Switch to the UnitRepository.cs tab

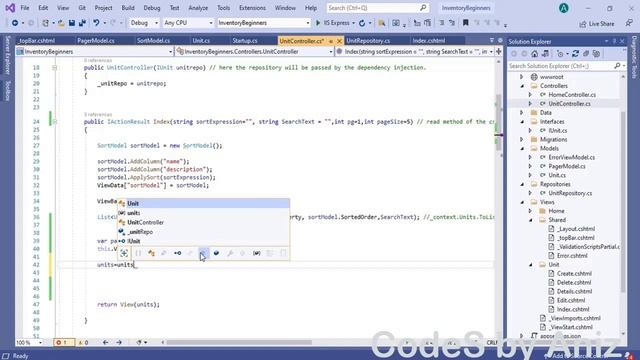[368, 41]
